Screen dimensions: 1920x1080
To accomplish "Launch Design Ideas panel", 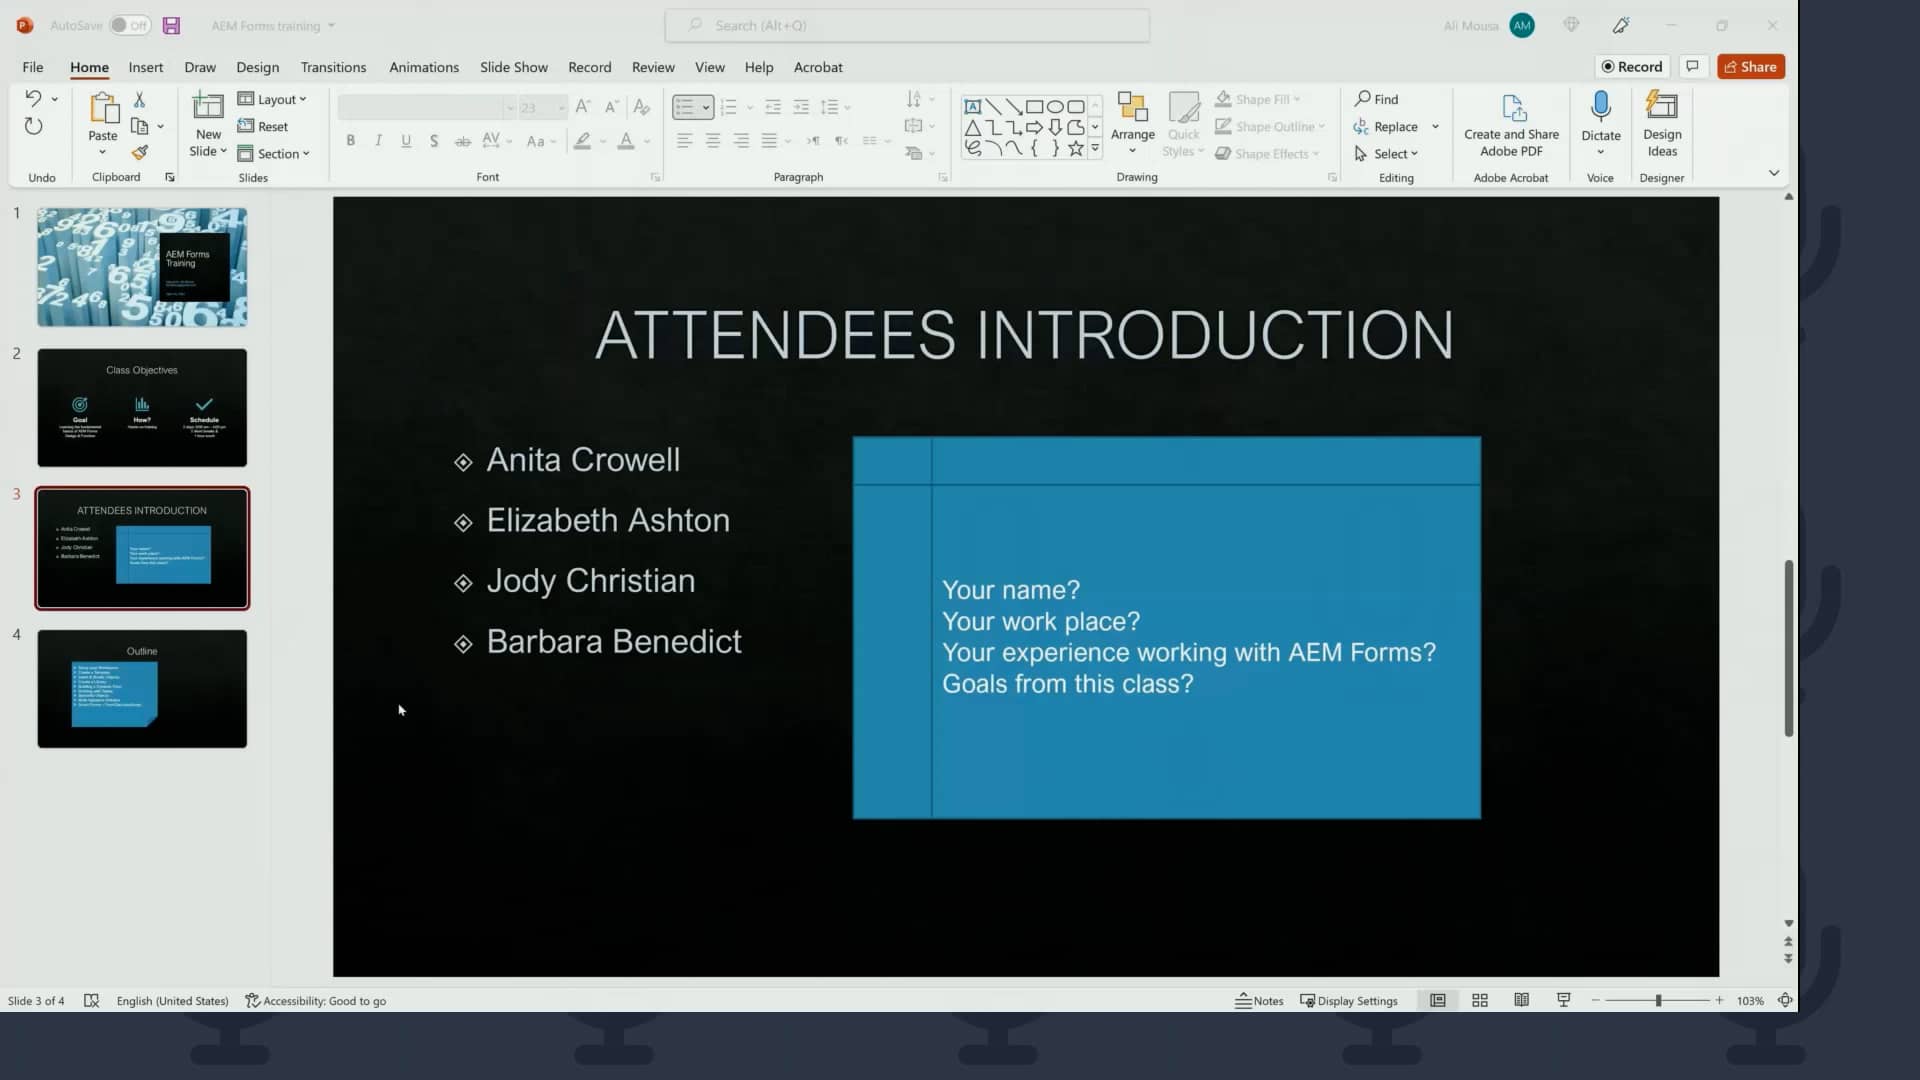I will pyautogui.click(x=1662, y=120).
